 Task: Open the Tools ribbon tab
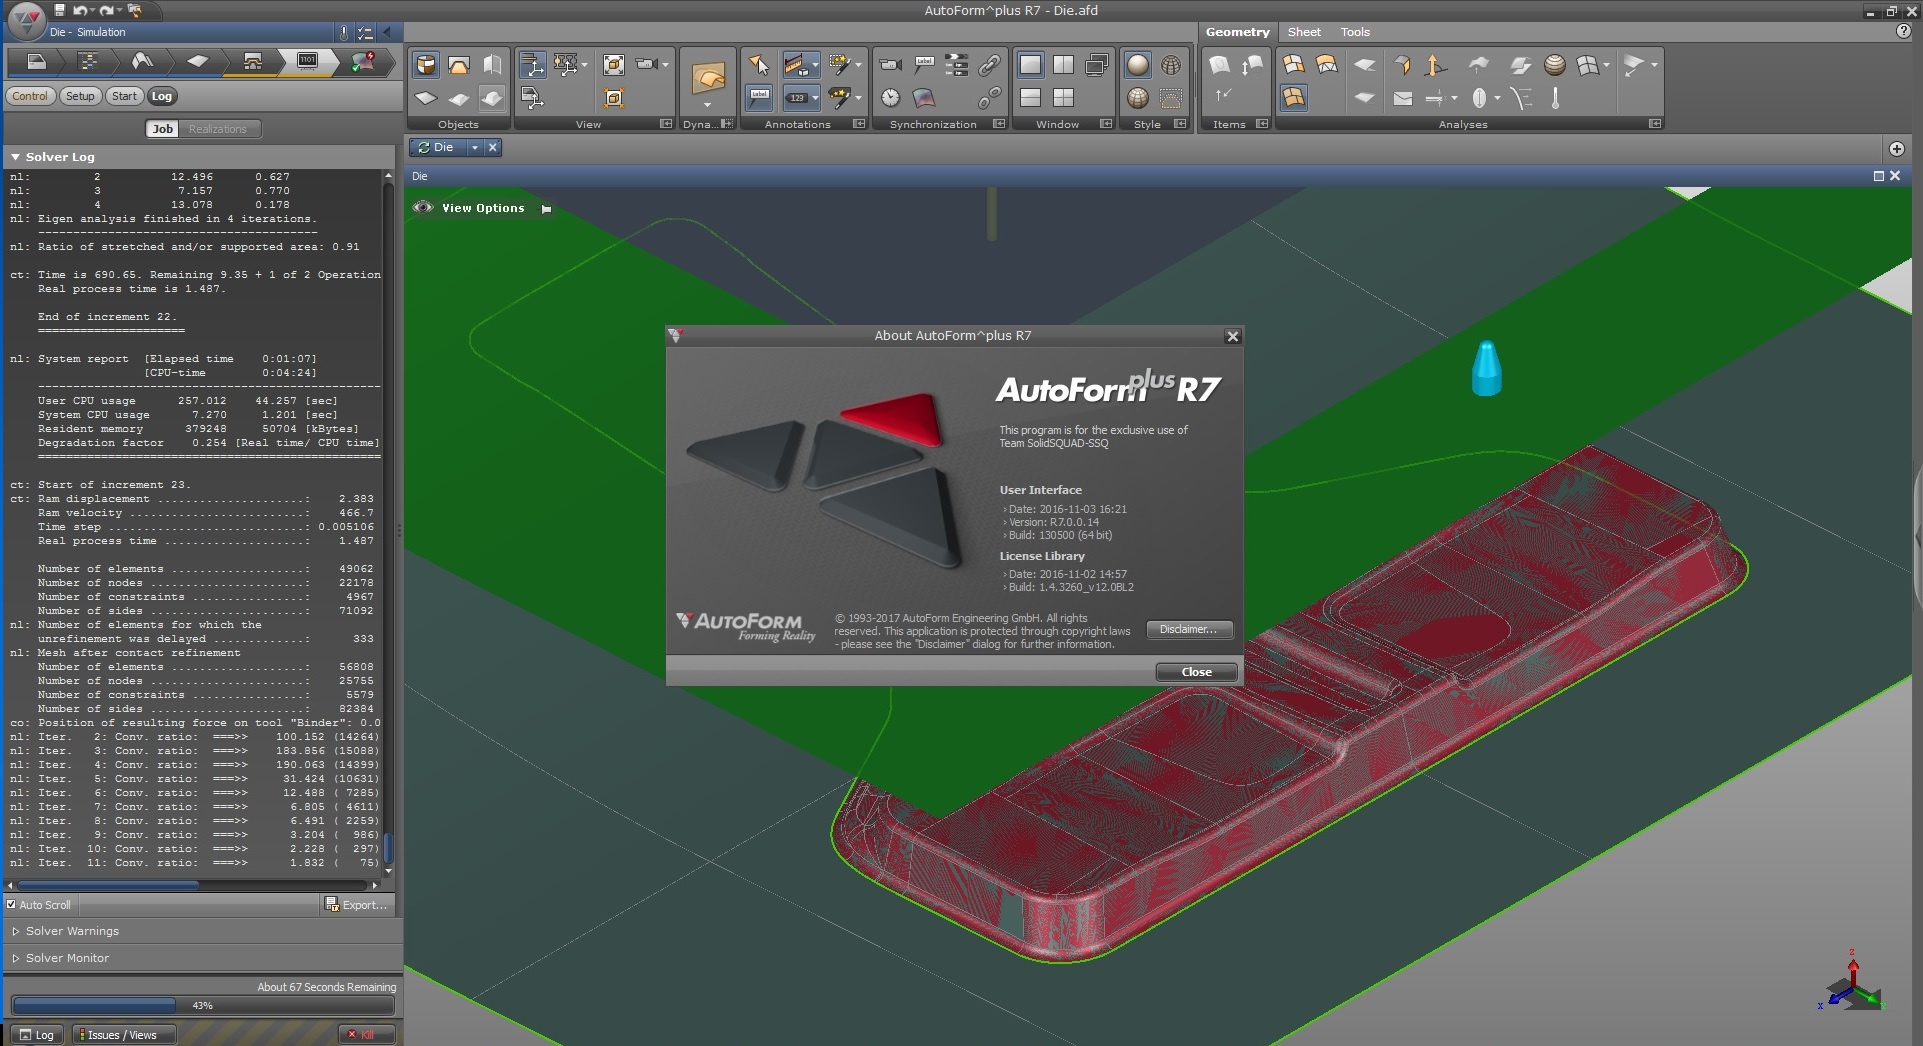1355,32
